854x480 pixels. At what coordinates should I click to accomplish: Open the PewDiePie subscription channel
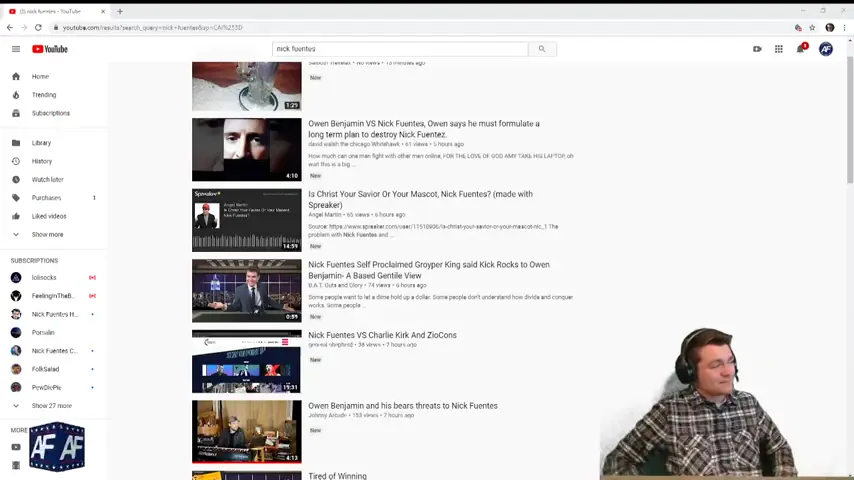[46, 387]
